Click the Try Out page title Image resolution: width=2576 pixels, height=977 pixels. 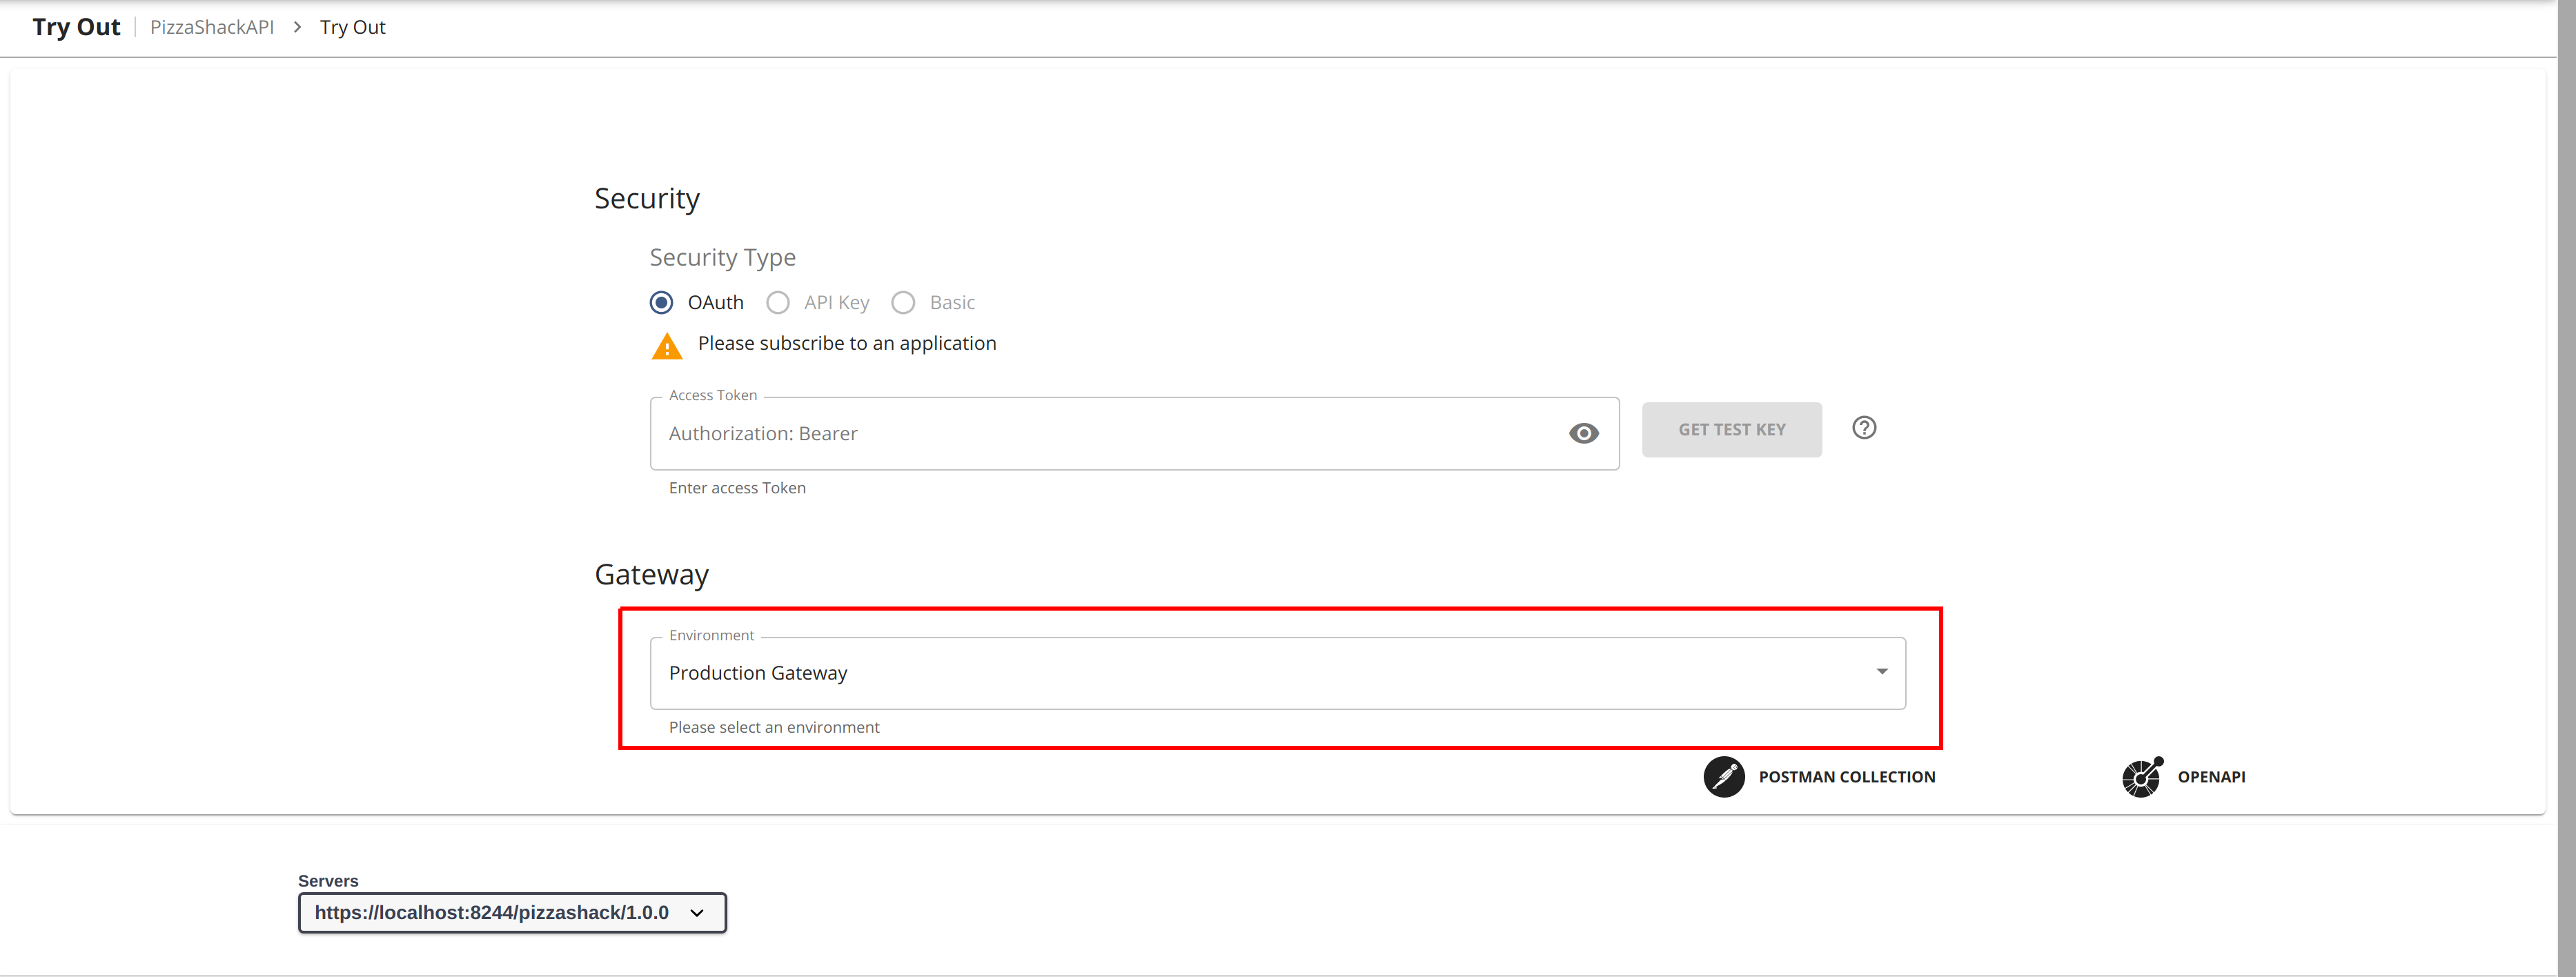76,27
